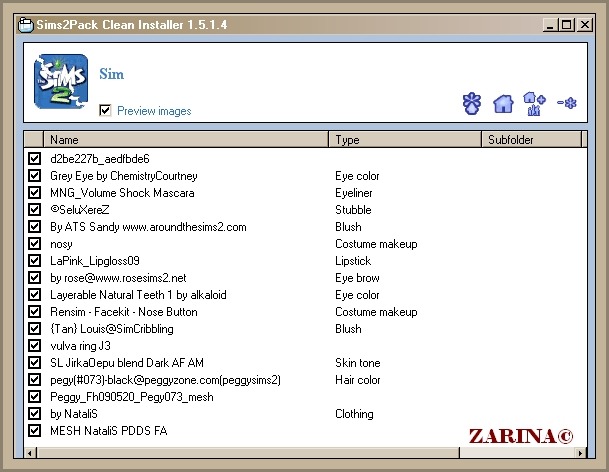This screenshot has width=609, height=472.
Task: Click the minus flower icon
Action: [x=567, y=103]
